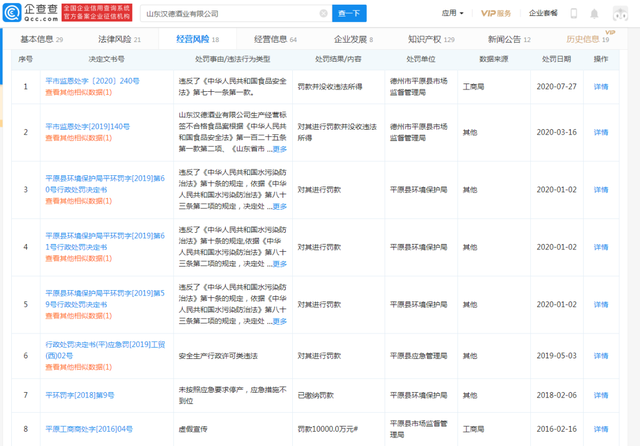
Task: Expand 更多 in row 2 penalty reason
Action: 280,149
